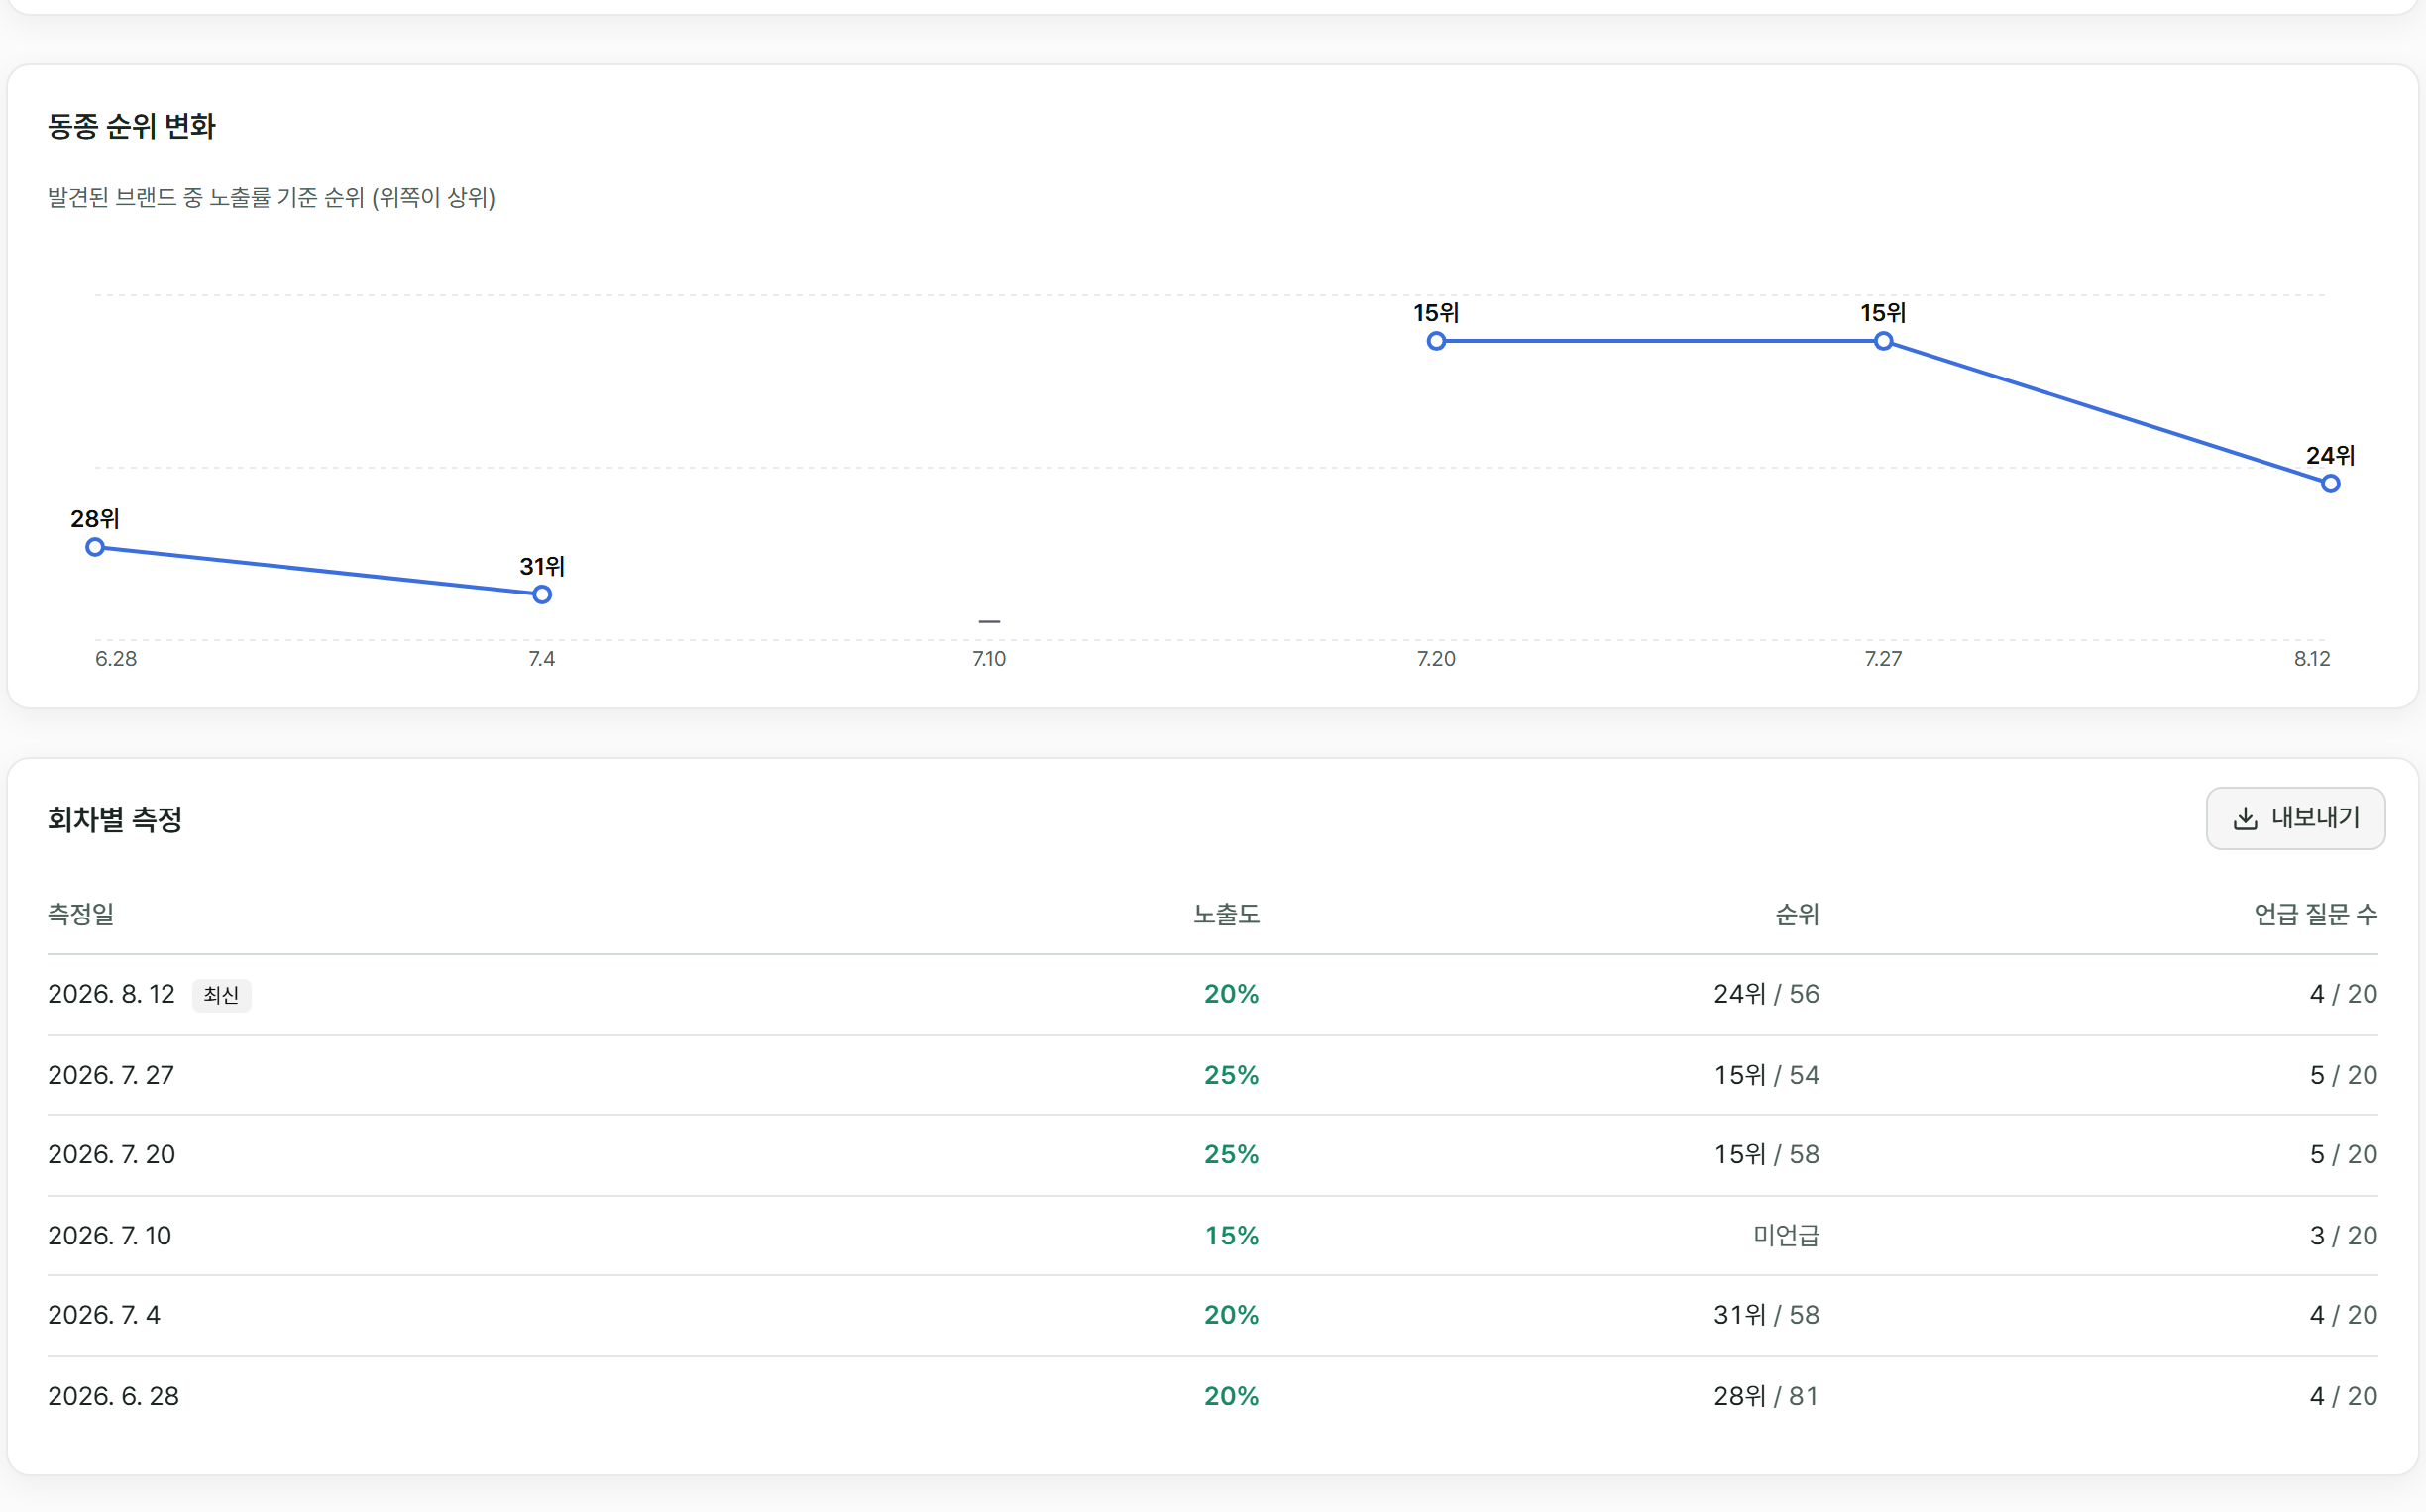Select the 2026. 7. 10 date cell
2426x1512 pixels.
[x=110, y=1235]
